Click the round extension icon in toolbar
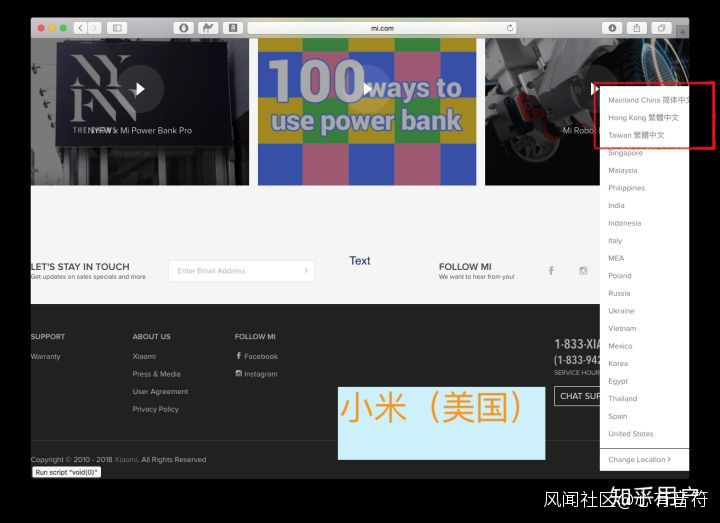The image size is (720, 523). (x=184, y=28)
